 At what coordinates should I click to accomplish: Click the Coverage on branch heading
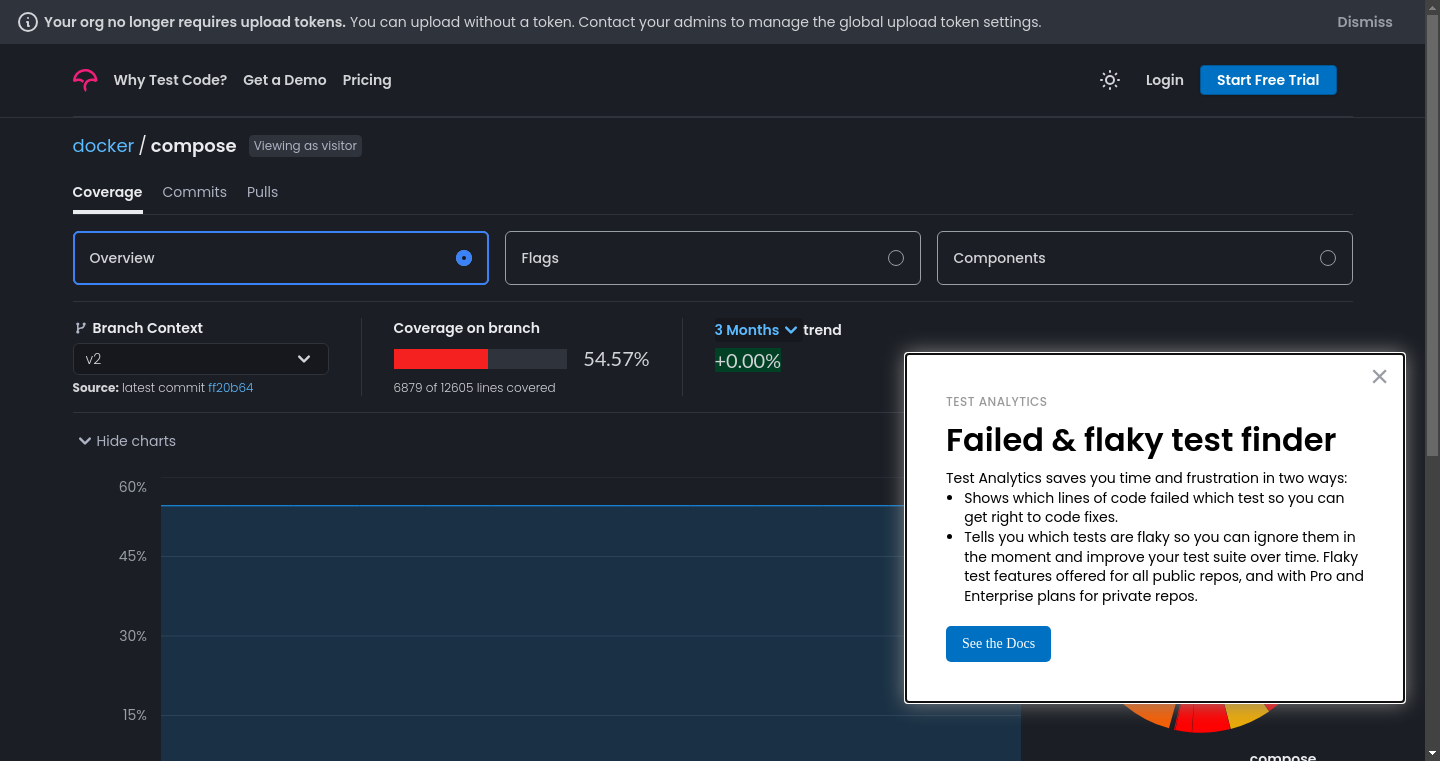[x=467, y=328]
